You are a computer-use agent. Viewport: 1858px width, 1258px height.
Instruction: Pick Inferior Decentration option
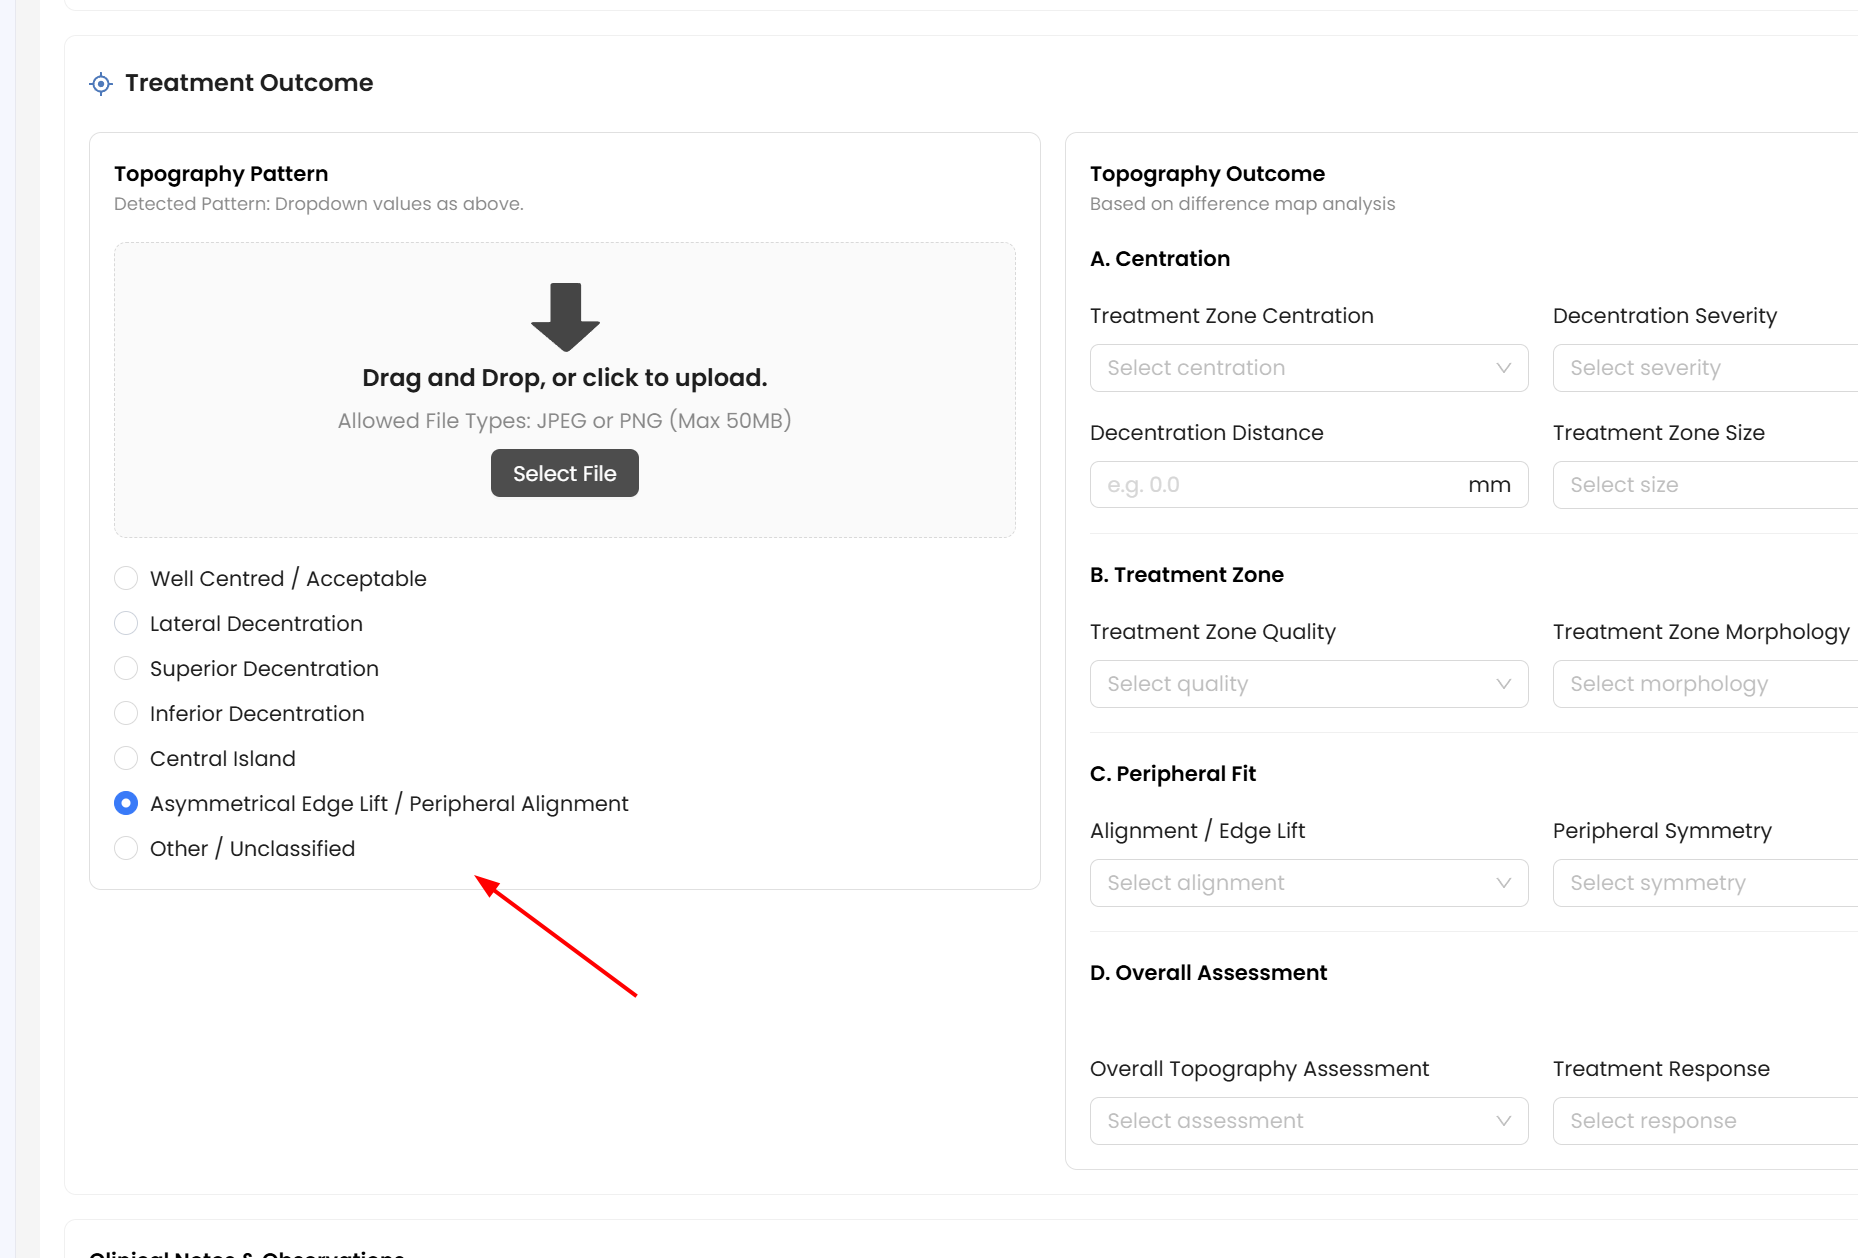point(126,713)
